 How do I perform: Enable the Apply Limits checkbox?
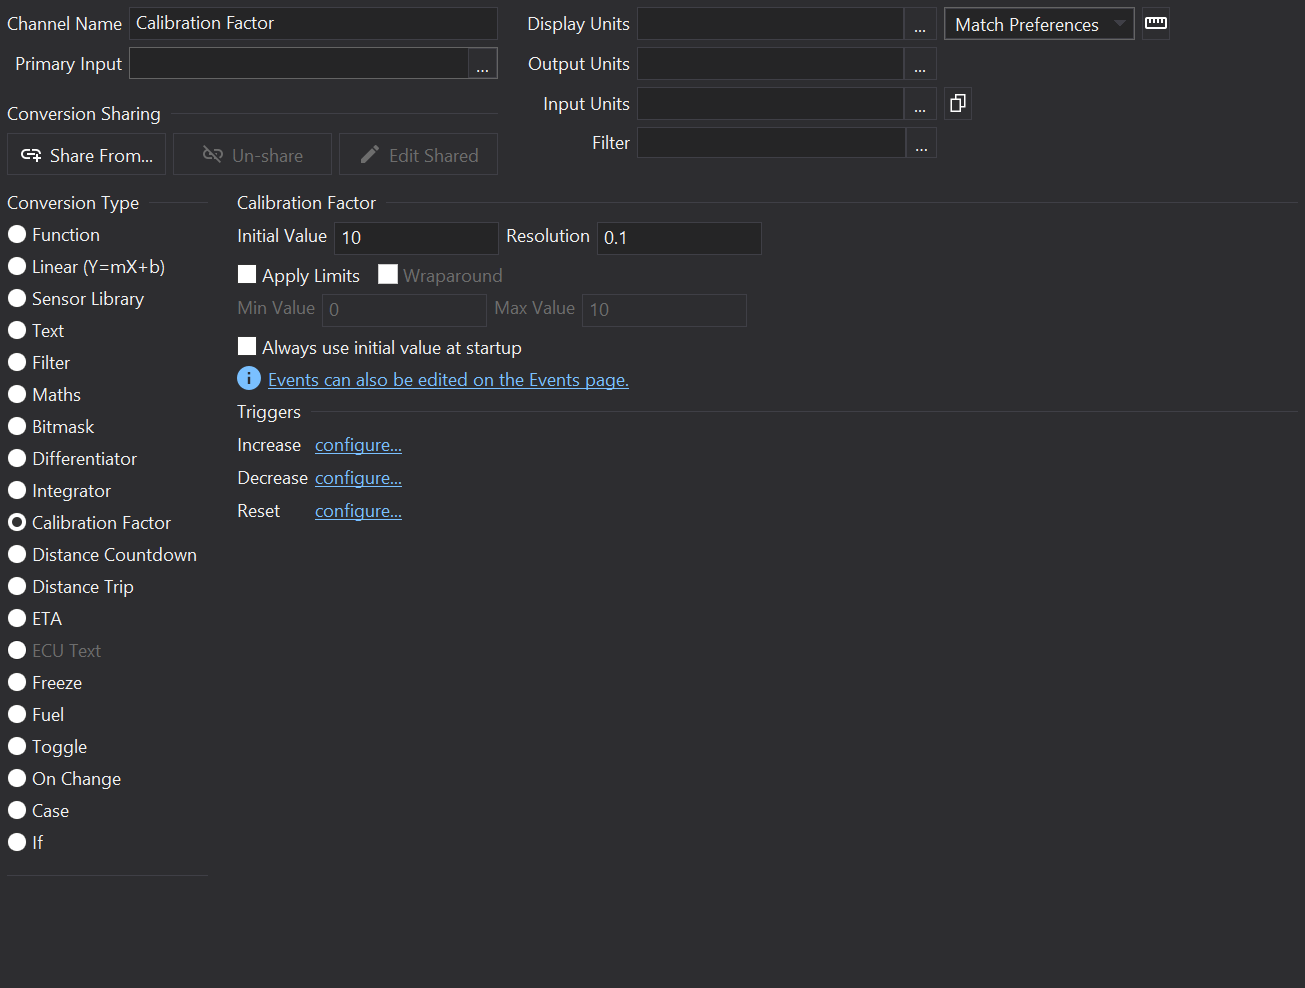pos(247,275)
